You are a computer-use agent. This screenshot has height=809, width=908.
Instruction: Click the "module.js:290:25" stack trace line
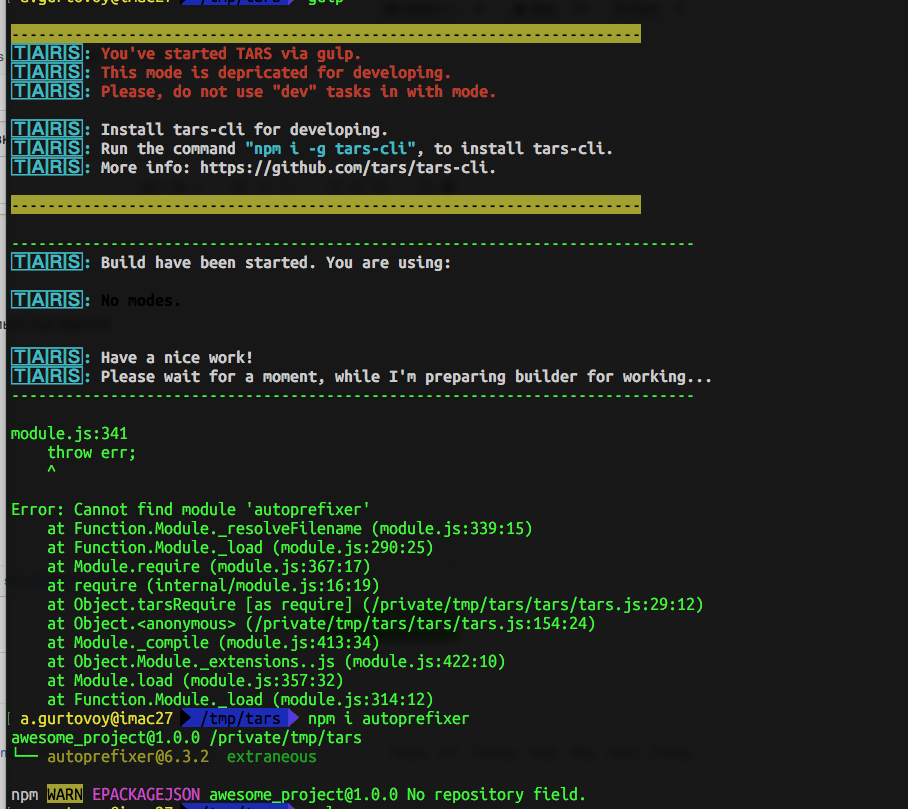pos(240,548)
